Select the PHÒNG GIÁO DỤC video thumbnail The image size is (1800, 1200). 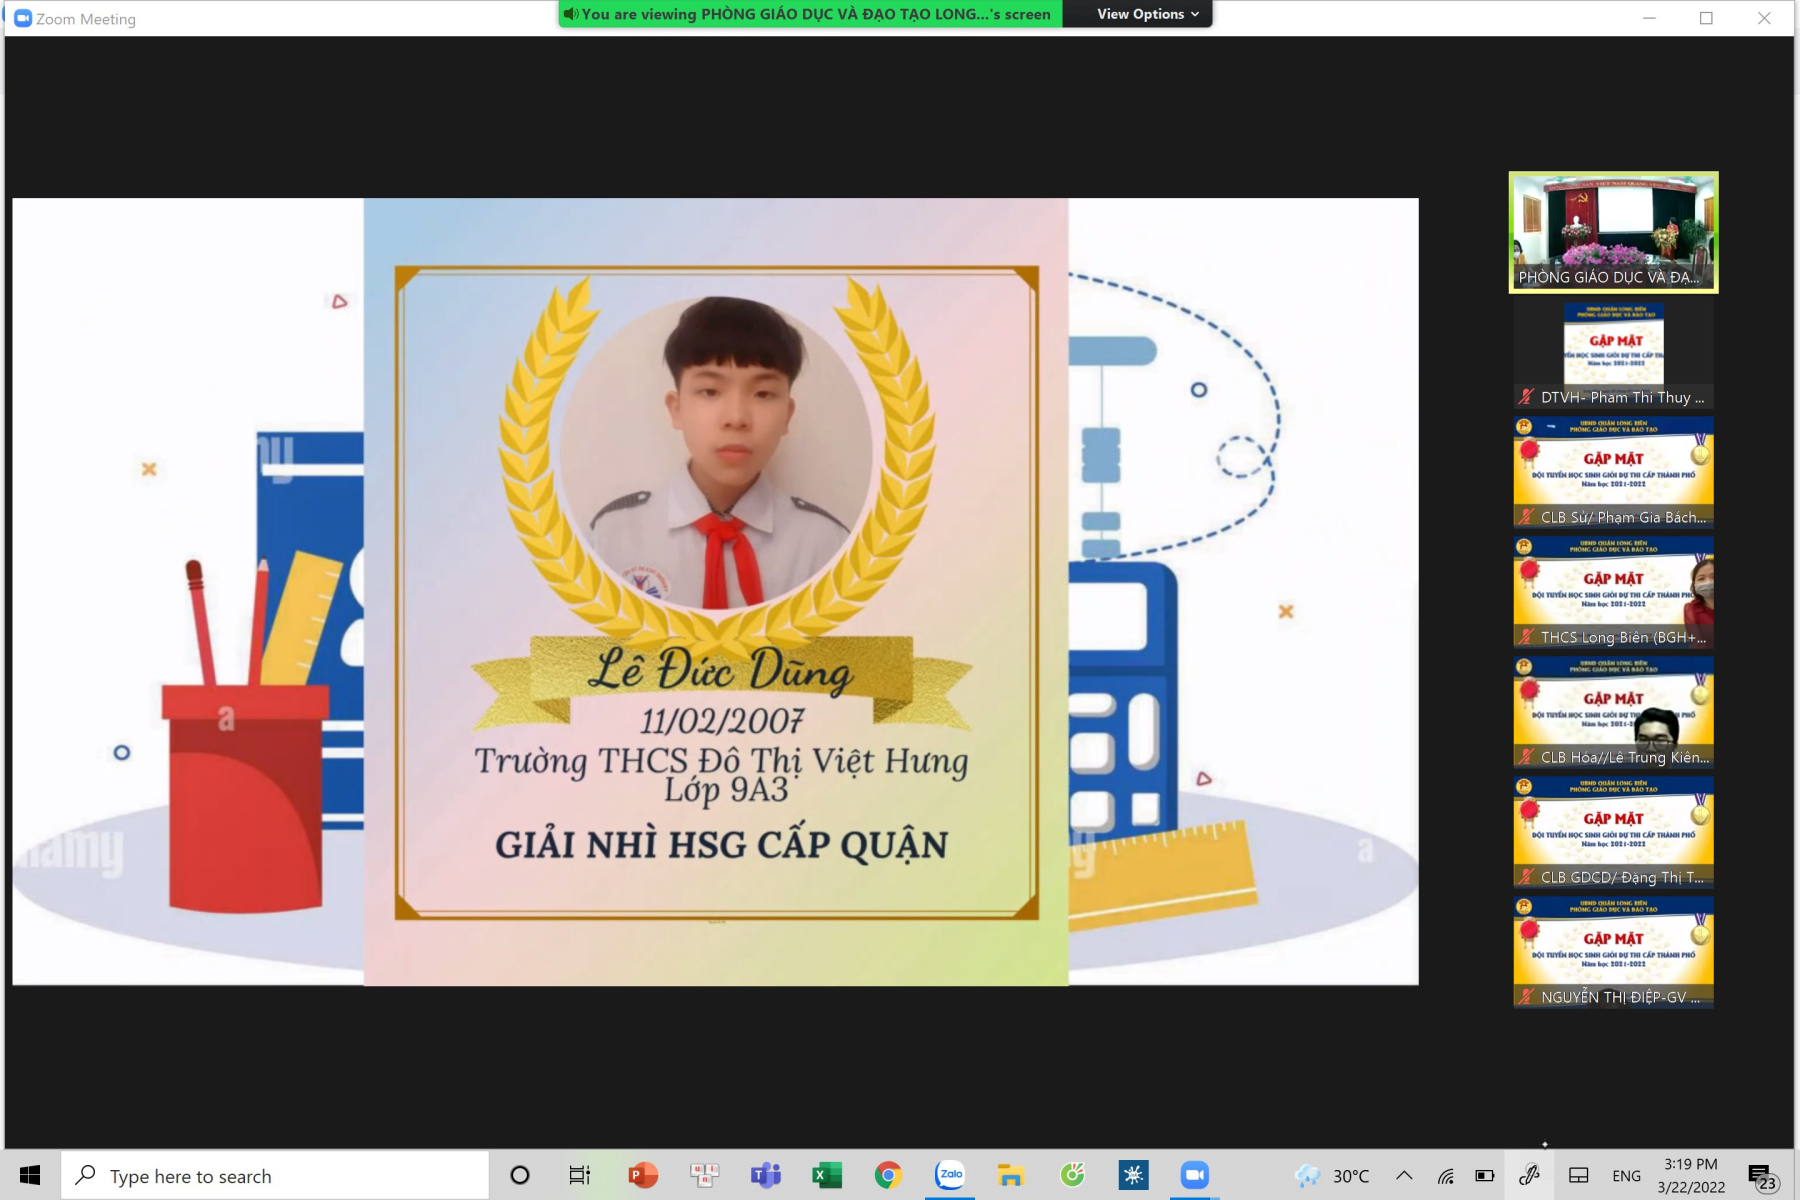point(1613,232)
